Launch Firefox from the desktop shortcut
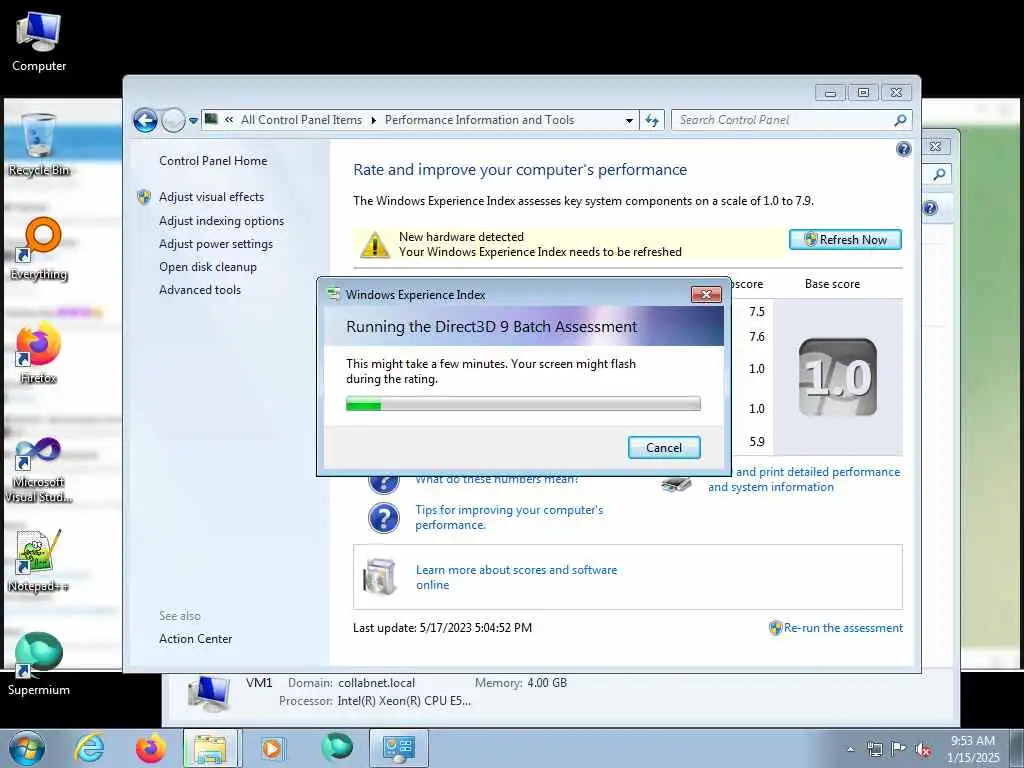 [x=39, y=353]
